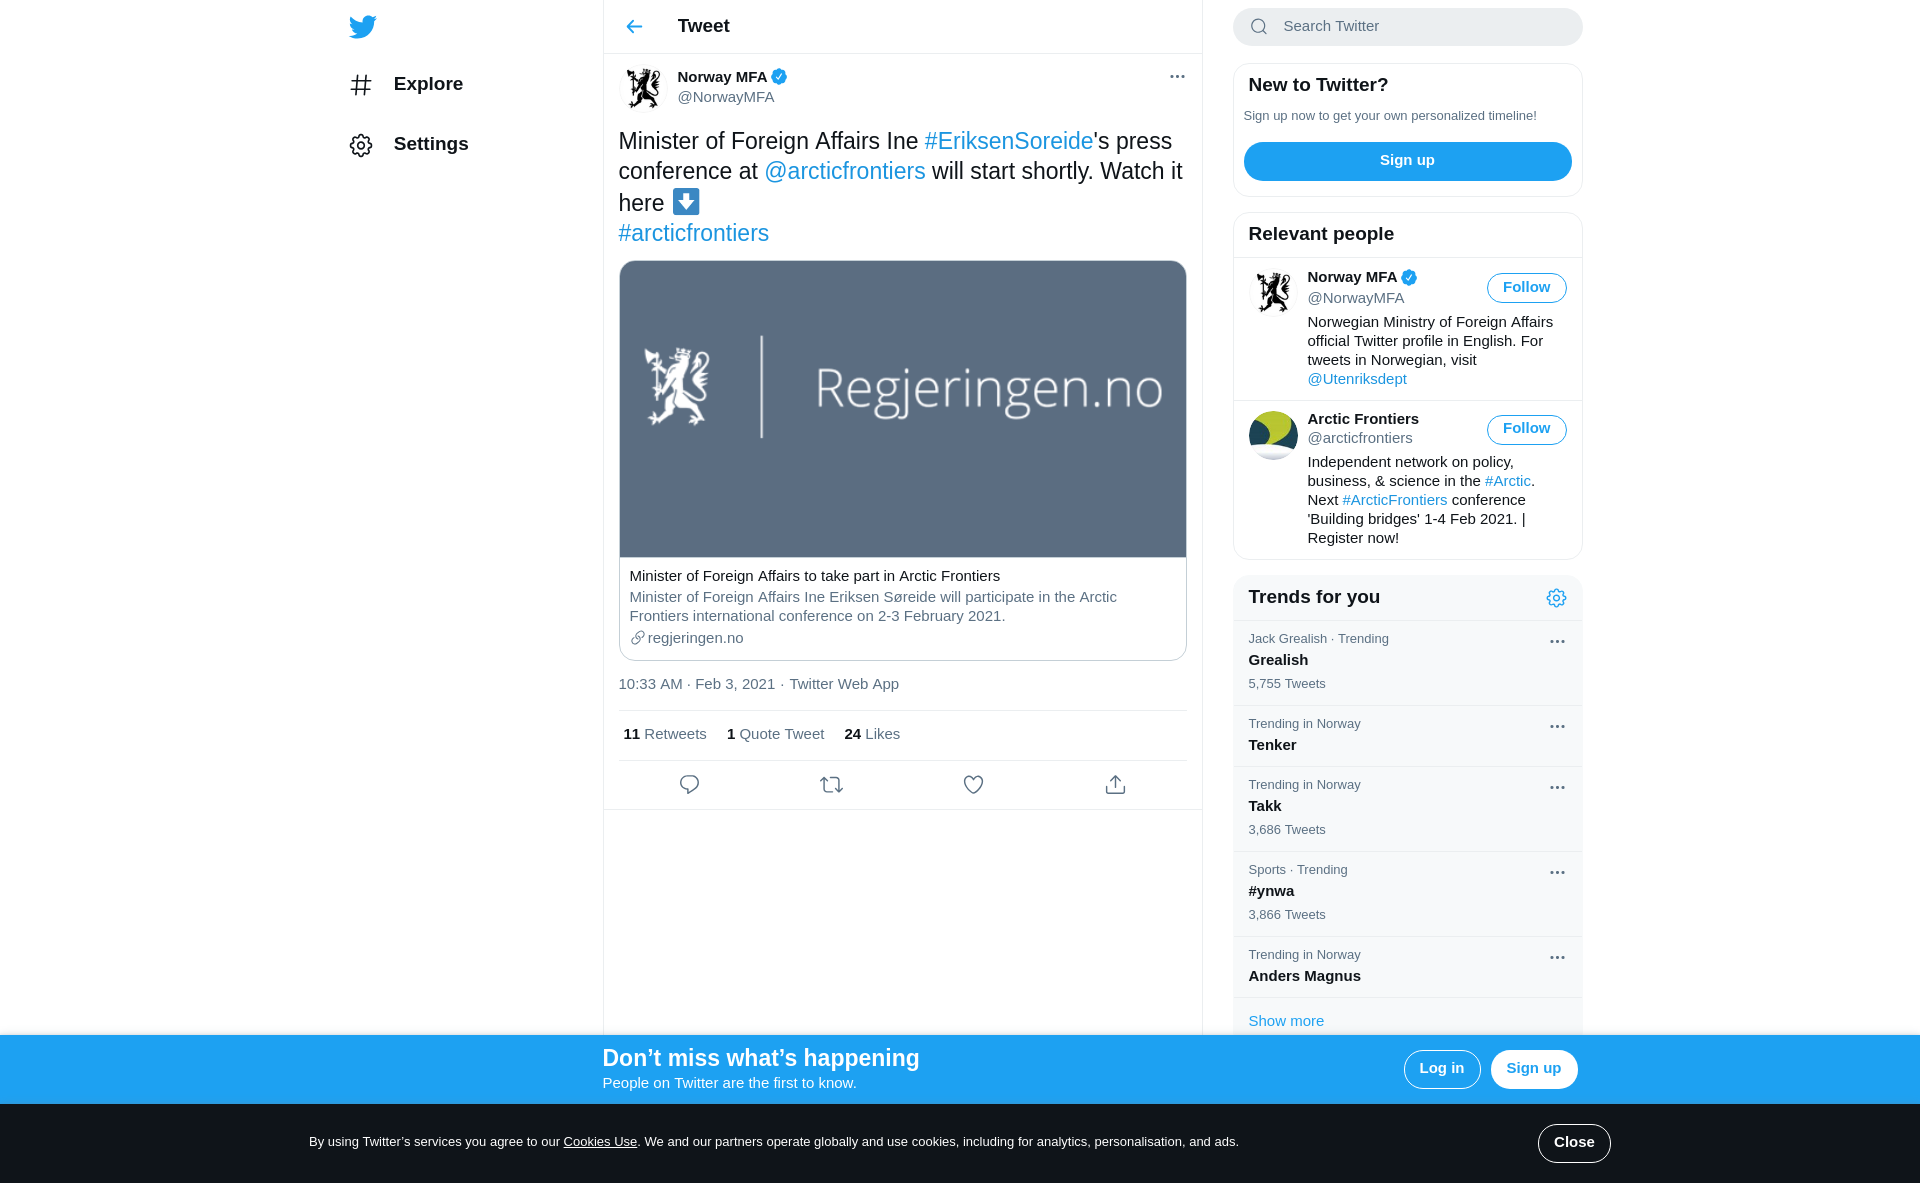Open options for Grealish trend
The image size is (1920, 1183).
pos(1557,642)
